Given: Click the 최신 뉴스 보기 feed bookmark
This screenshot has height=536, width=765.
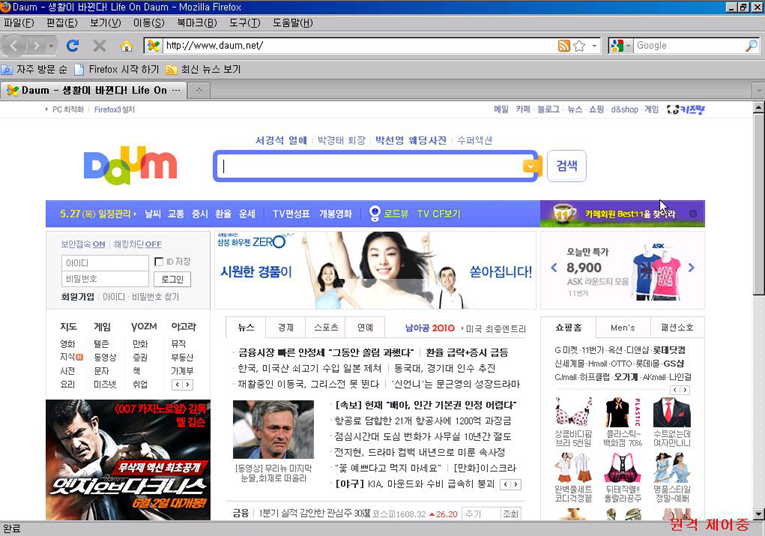Looking at the screenshot, I should pos(204,70).
